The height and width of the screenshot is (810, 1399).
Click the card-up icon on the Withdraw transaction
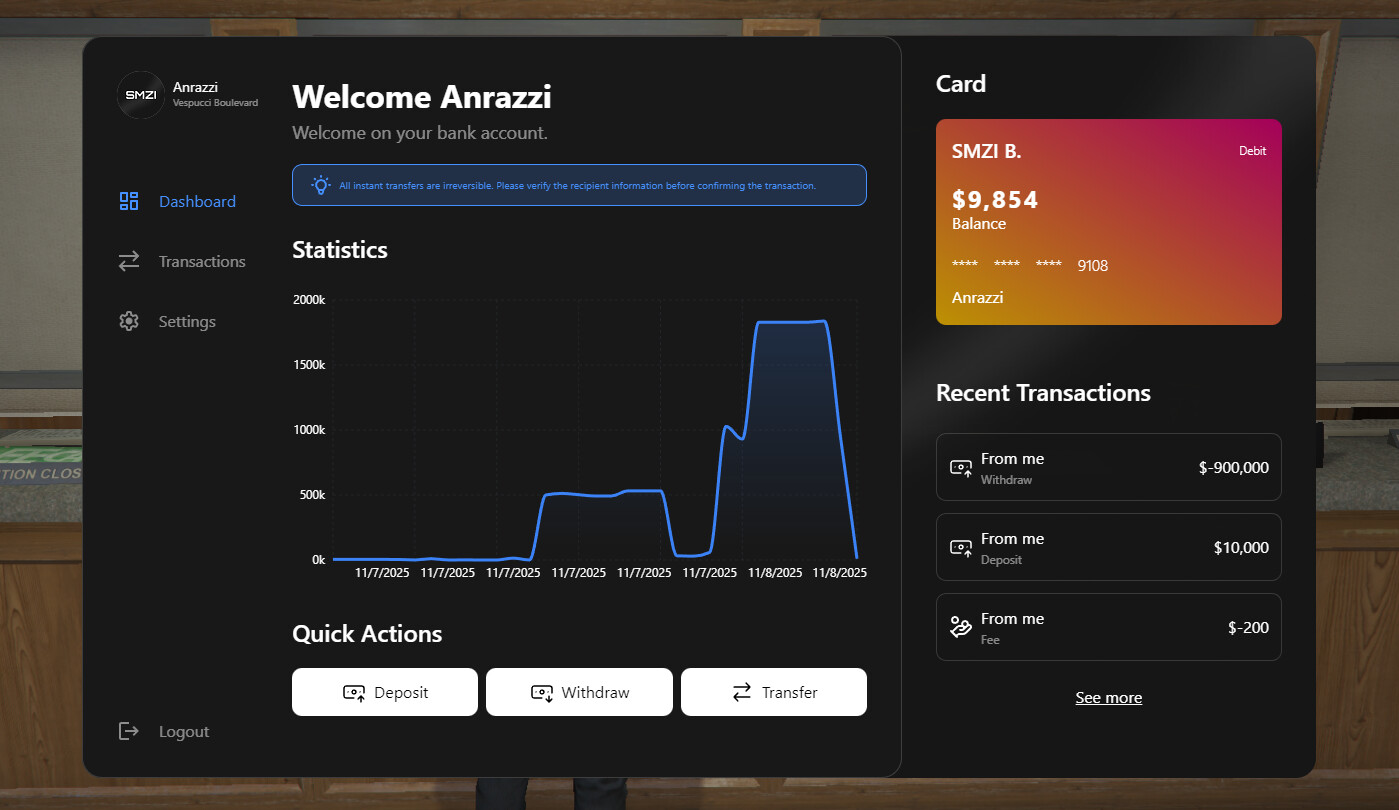(960, 467)
